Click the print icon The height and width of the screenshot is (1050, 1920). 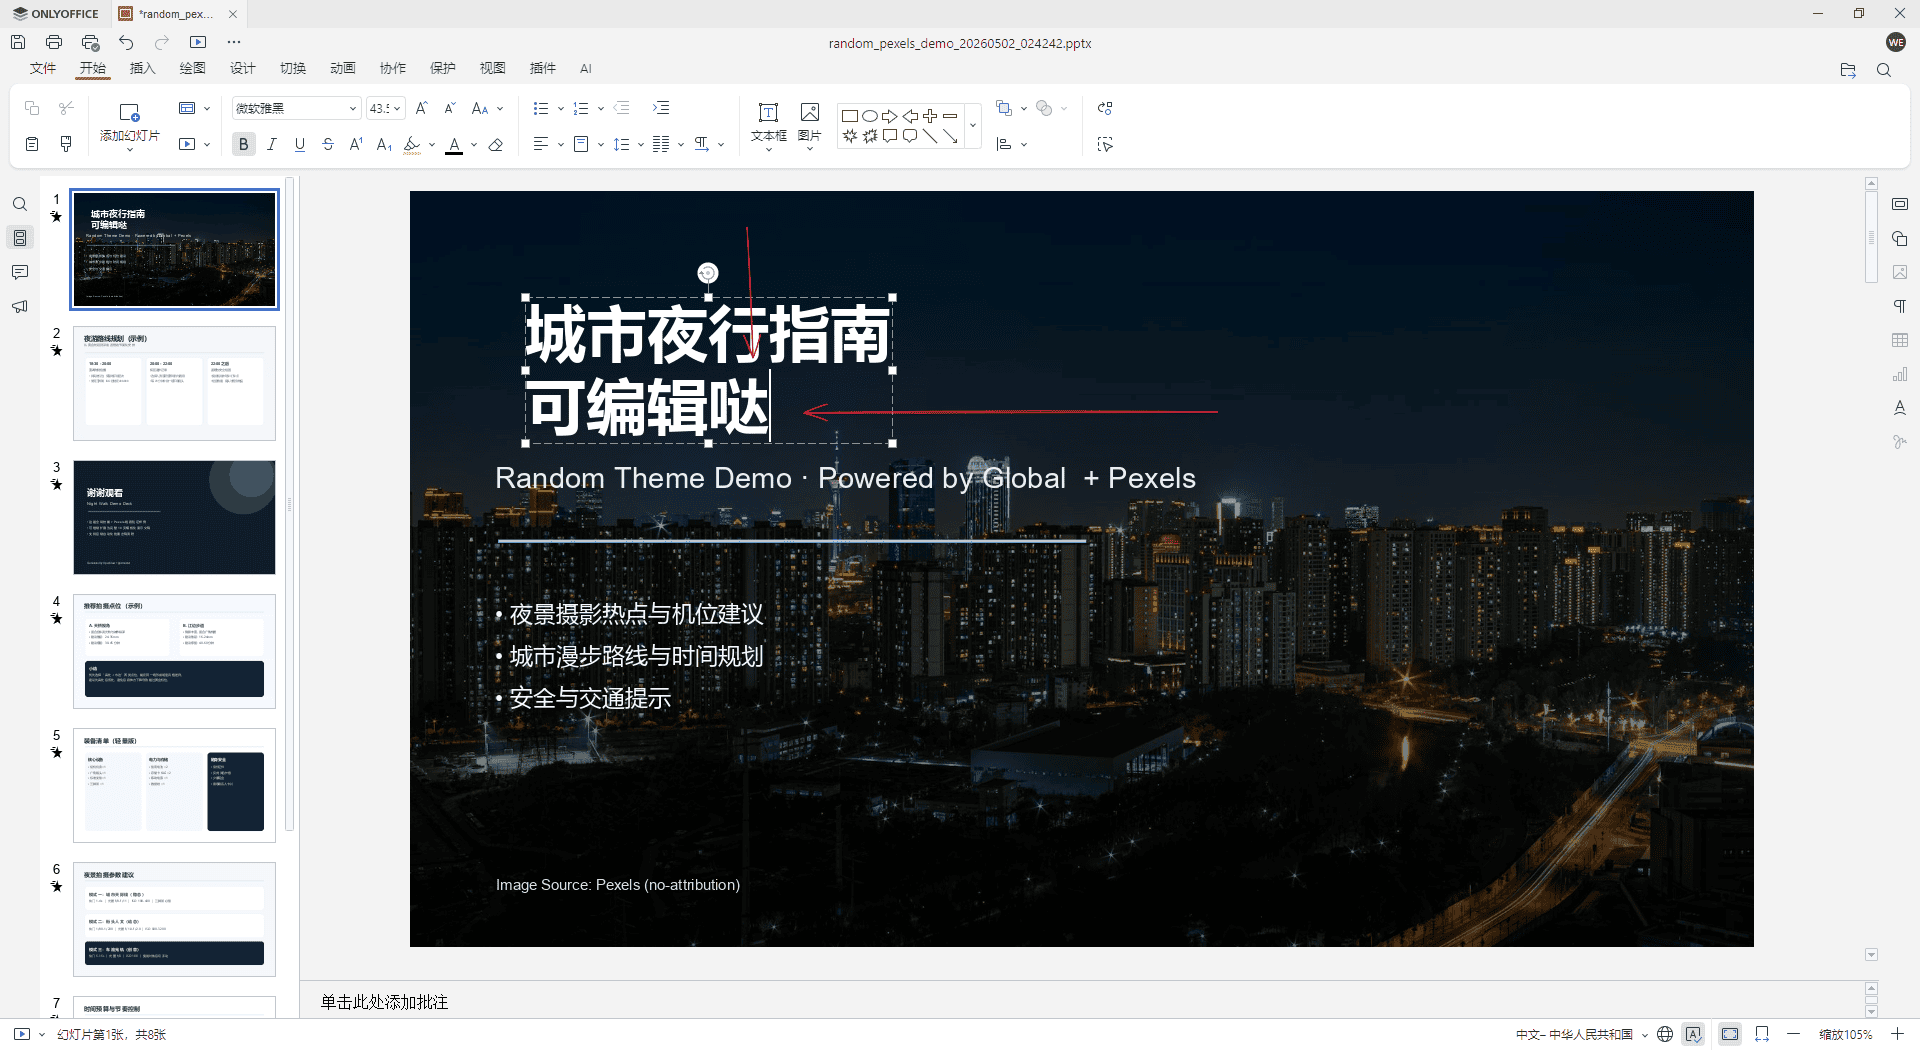[x=54, y=42]
